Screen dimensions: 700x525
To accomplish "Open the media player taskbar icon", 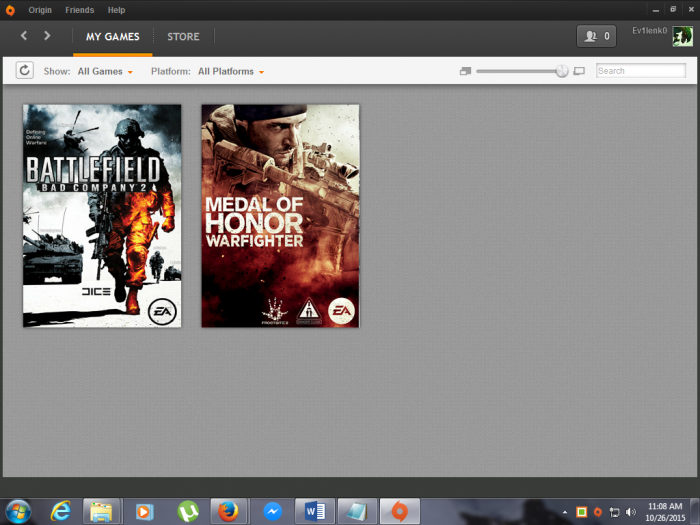I will [144, 512].
